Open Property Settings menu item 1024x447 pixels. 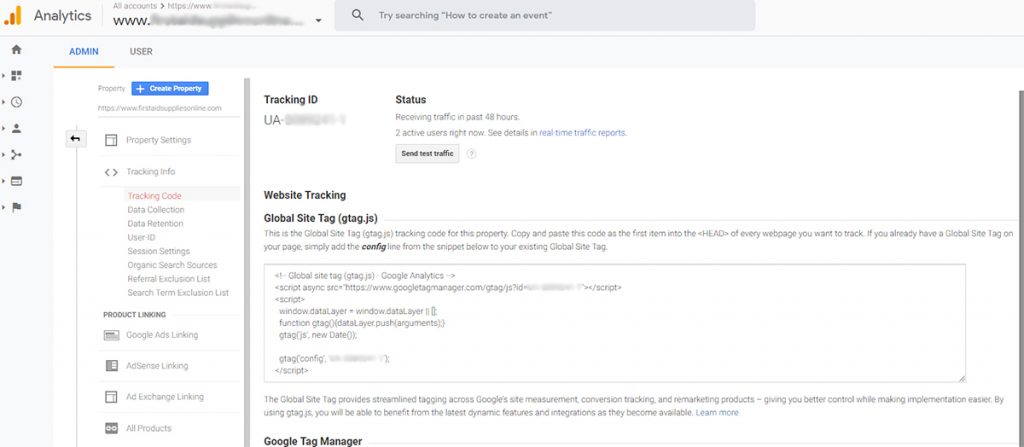(x=159, y=140)
